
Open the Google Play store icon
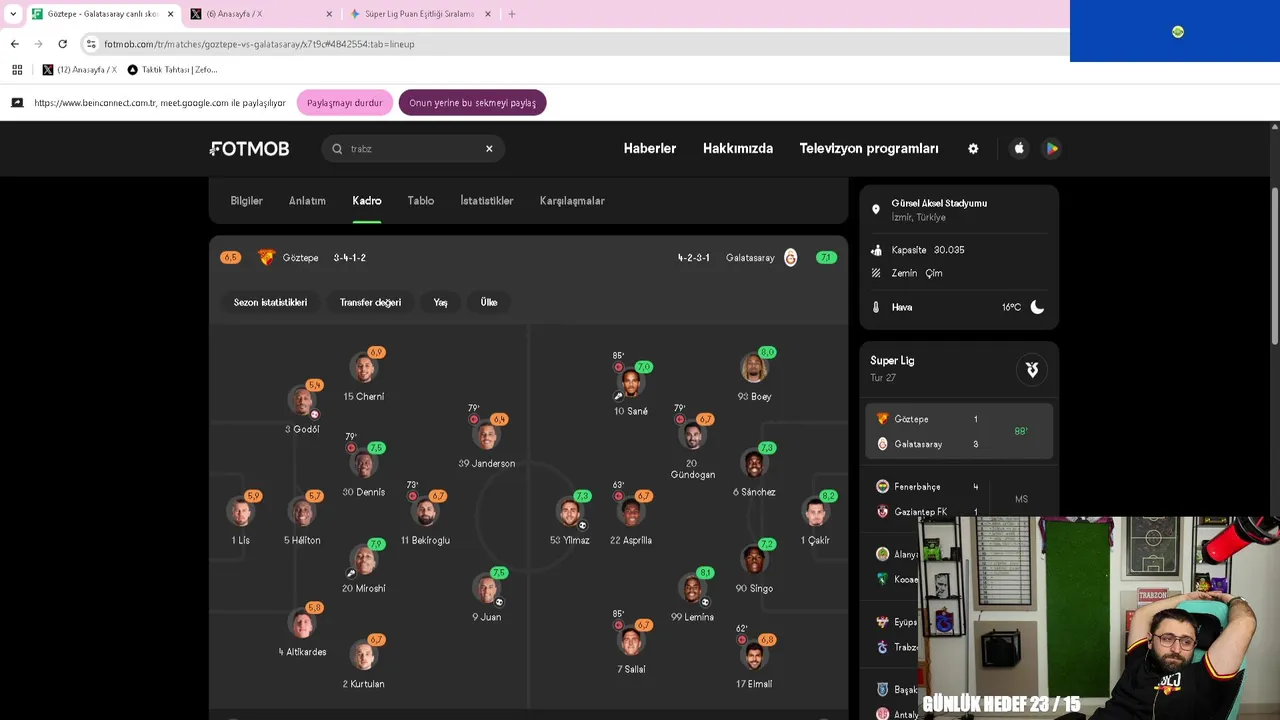[1051, 148]
